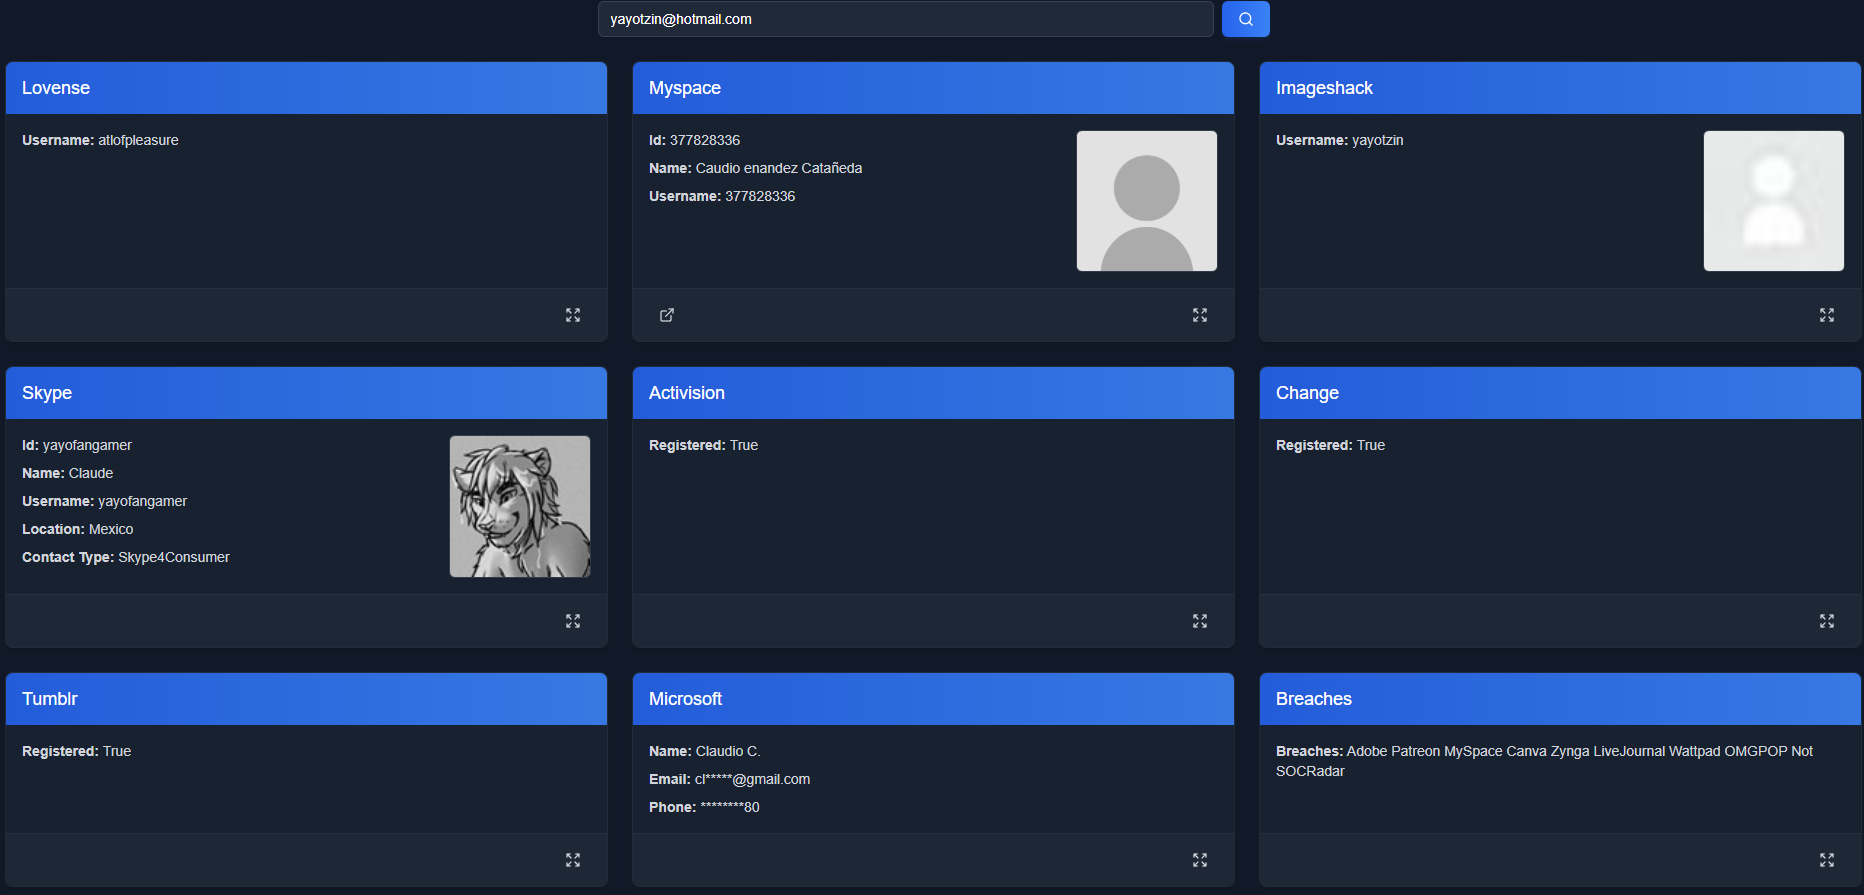Select Skype name Claude

[67, 473]
